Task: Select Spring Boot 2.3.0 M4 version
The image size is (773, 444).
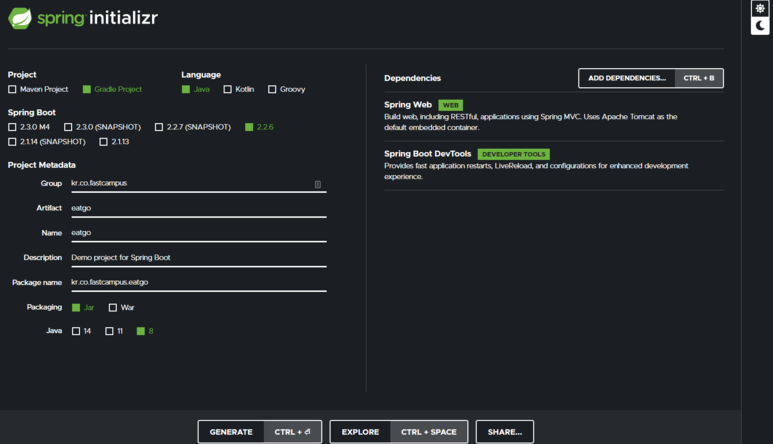Action: (13, 128)
